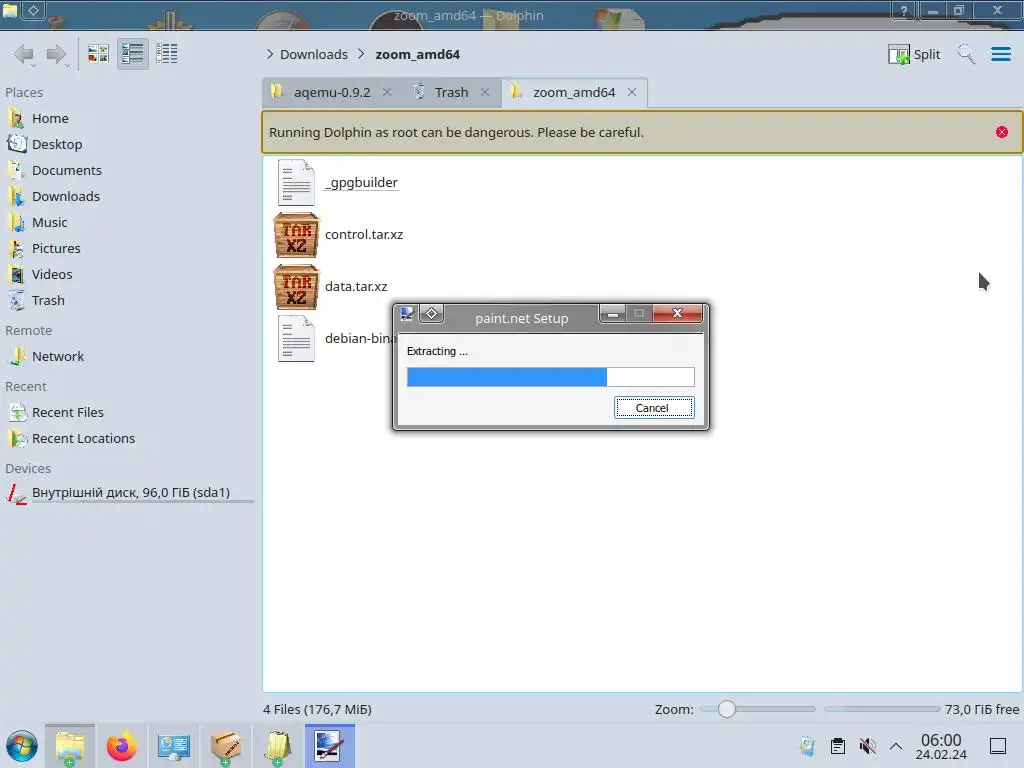Open the clock showing 06:00

[x=941, y=746]
